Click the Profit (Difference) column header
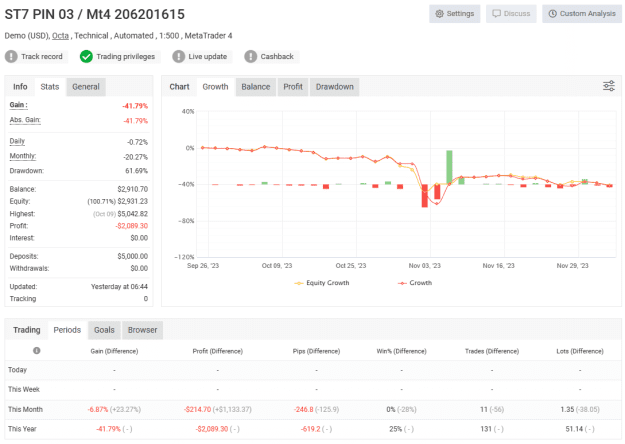625x444 pixels. click(x=218, y=351)
